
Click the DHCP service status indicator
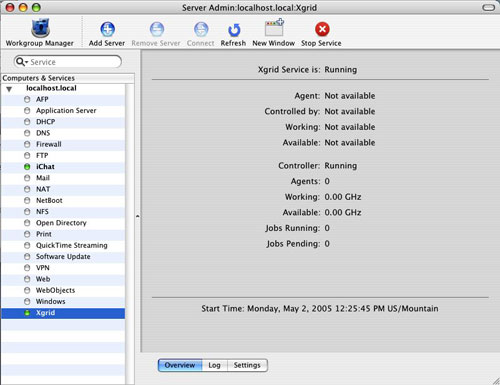point(27,122)
